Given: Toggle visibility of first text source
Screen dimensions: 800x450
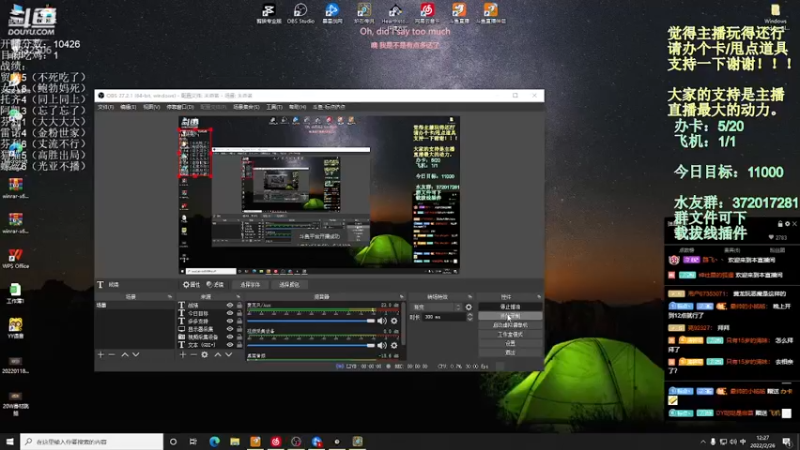Looking at the screenshot, I should coord(230,305).
